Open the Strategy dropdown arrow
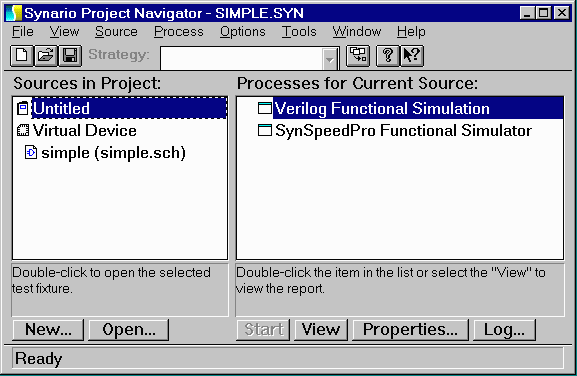The width and height of the screenshot is (577, 376). (330, 59)
